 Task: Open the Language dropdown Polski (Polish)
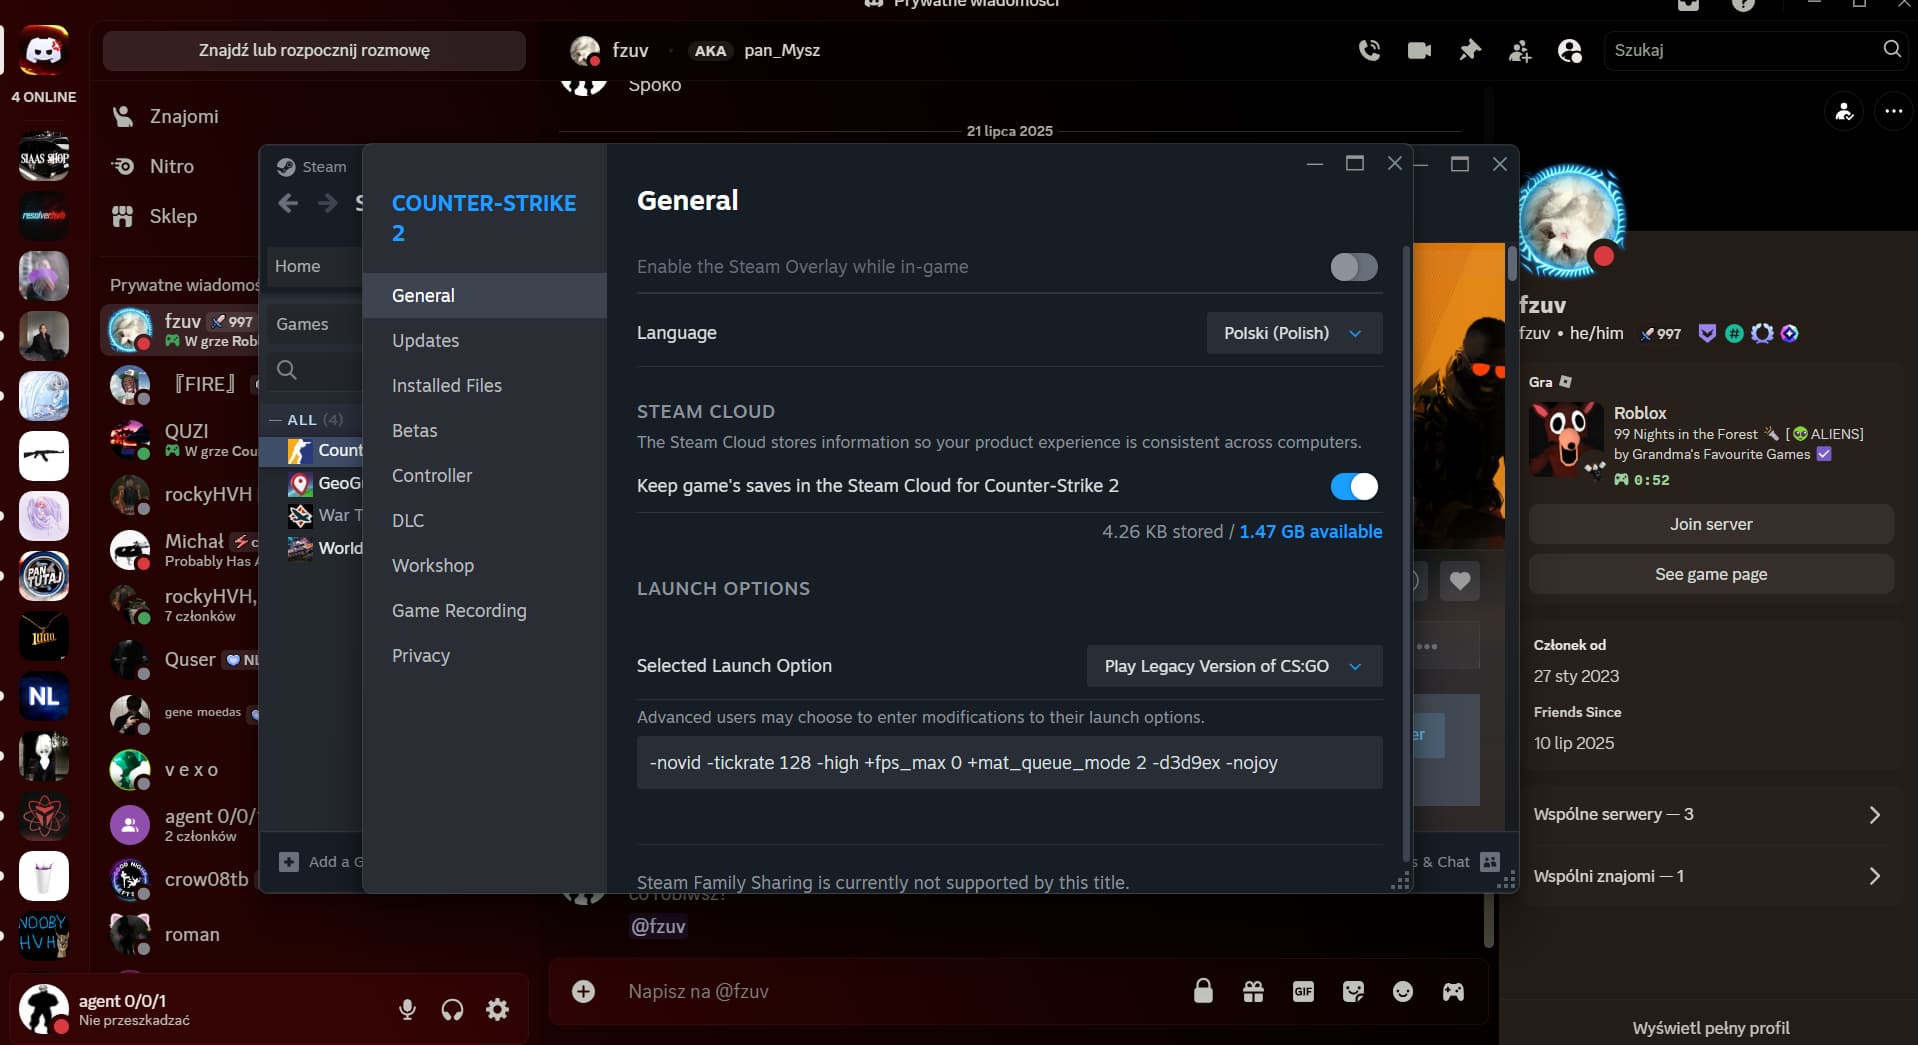[1294, 333]
